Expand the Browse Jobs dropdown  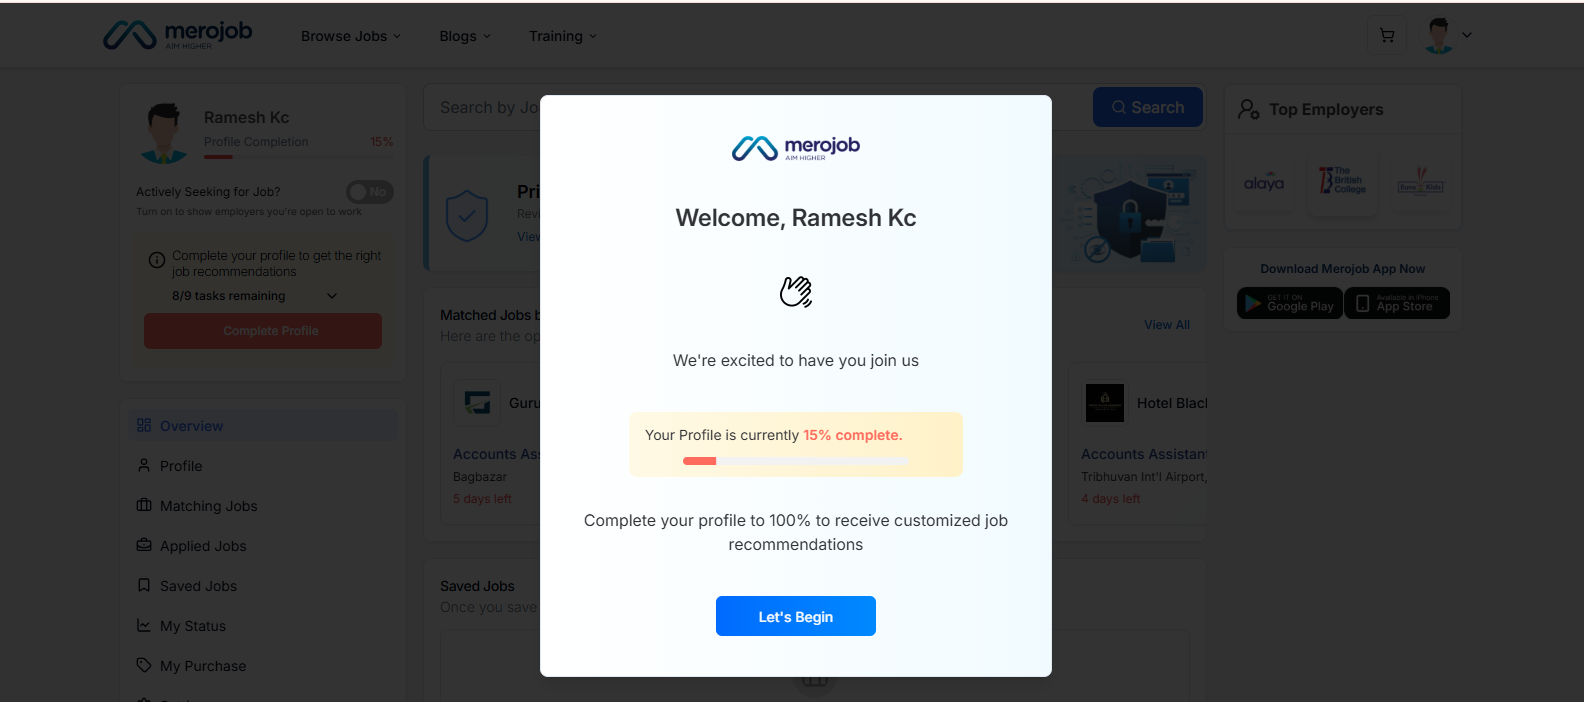tap(350, 36)
